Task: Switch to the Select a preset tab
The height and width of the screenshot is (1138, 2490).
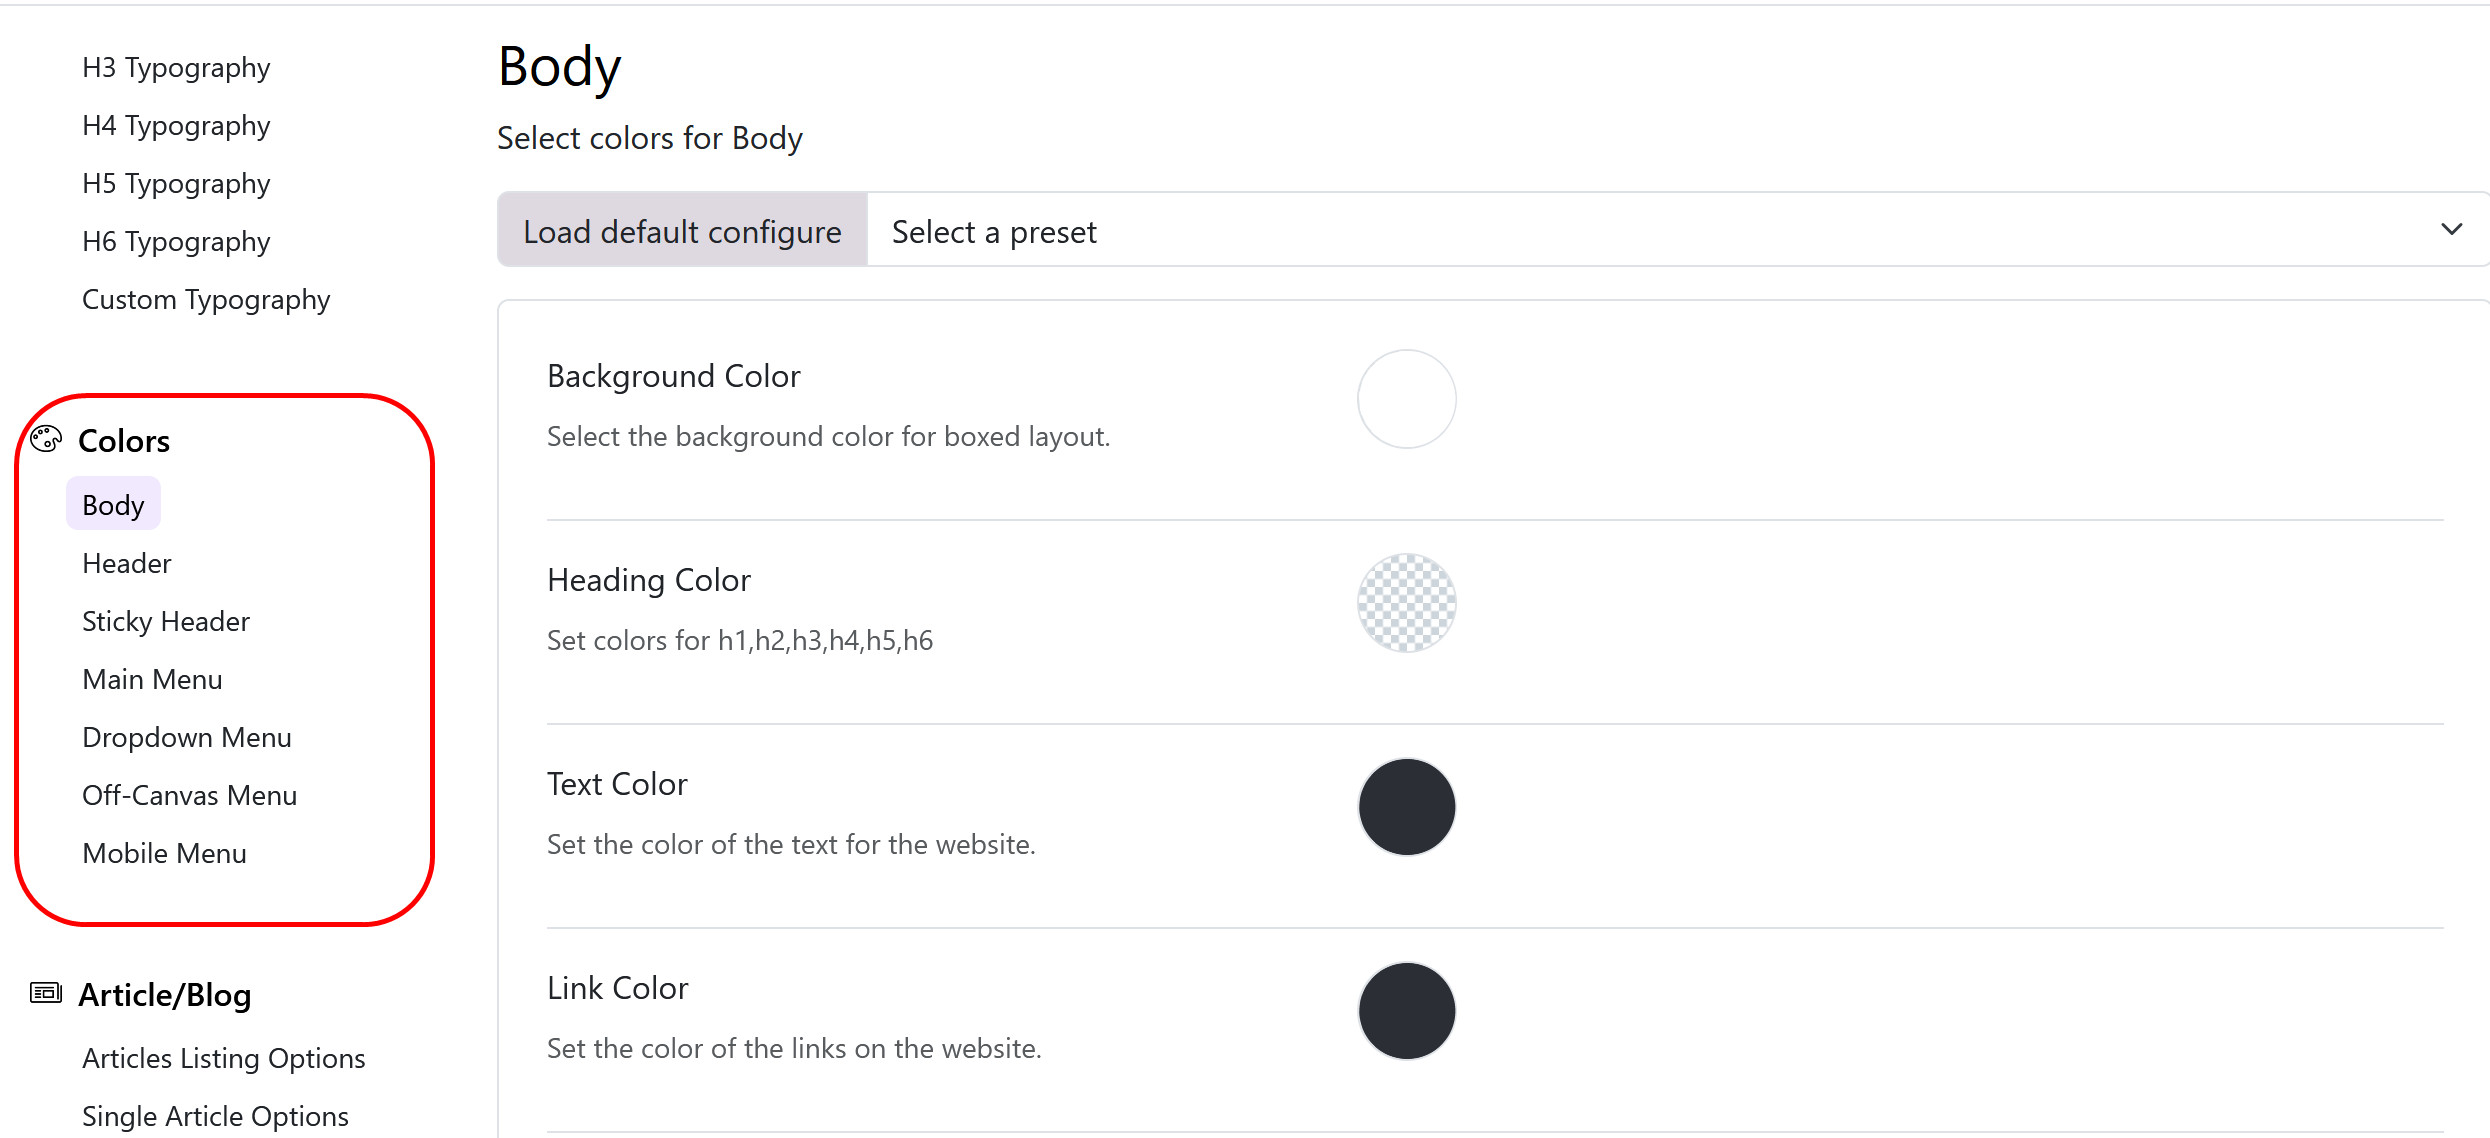Action: coord(993,231)
